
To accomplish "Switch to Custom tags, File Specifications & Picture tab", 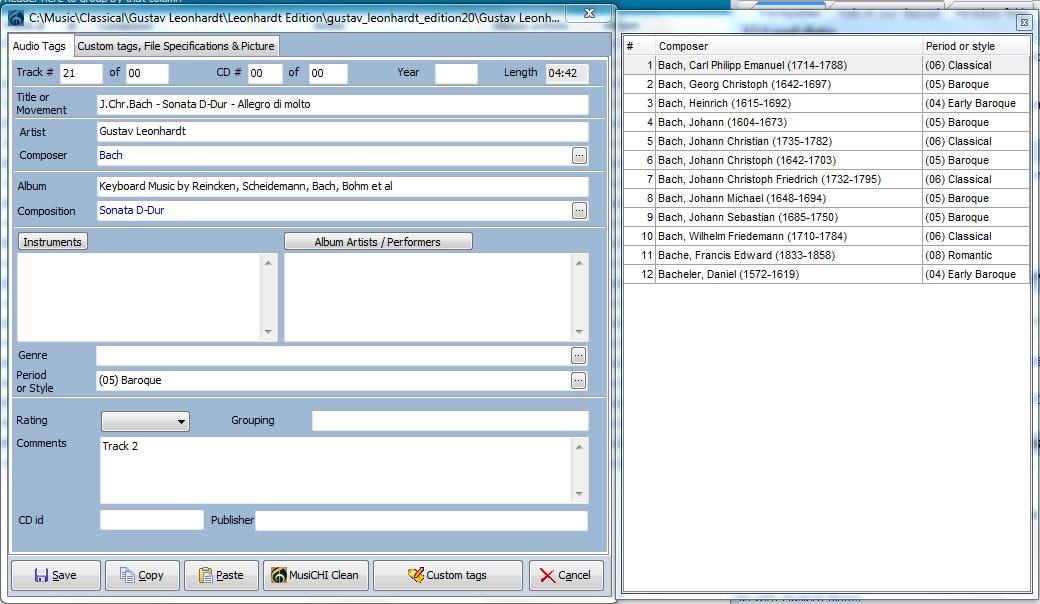I will (176, 46).
